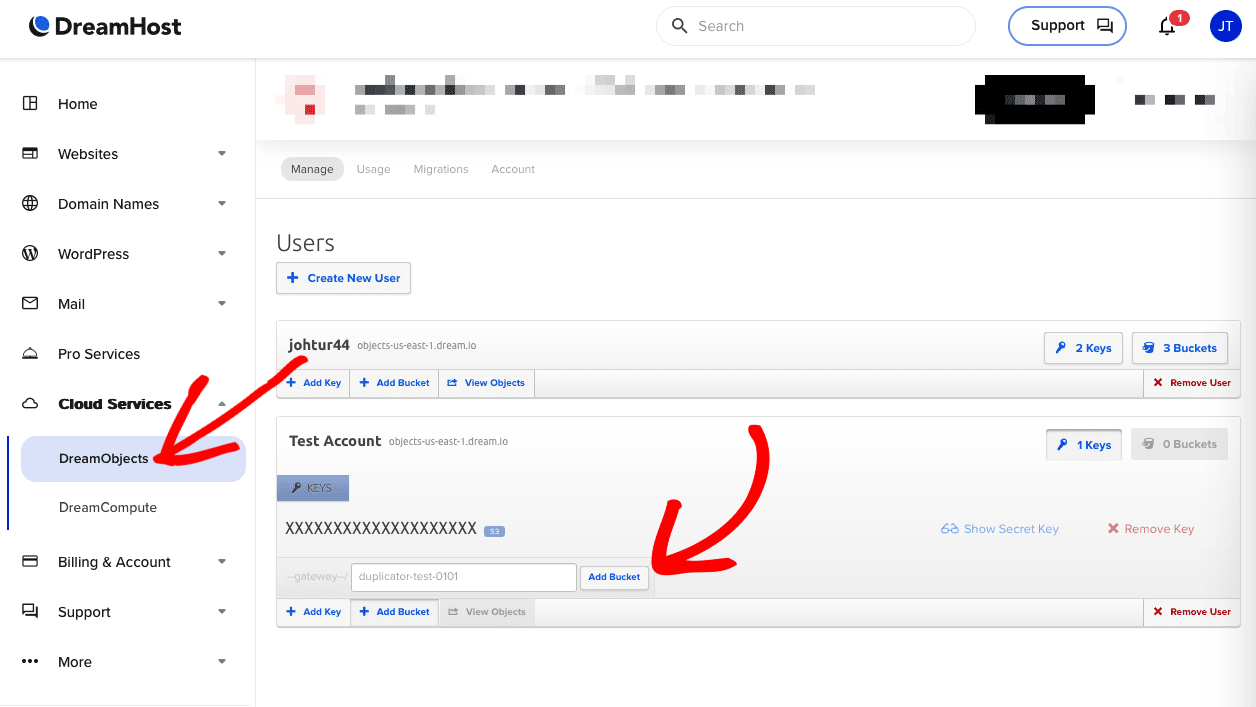The image size is (1256, 707).
Task: Expand the Domain Names menu arrow
Action: (222, 204)
